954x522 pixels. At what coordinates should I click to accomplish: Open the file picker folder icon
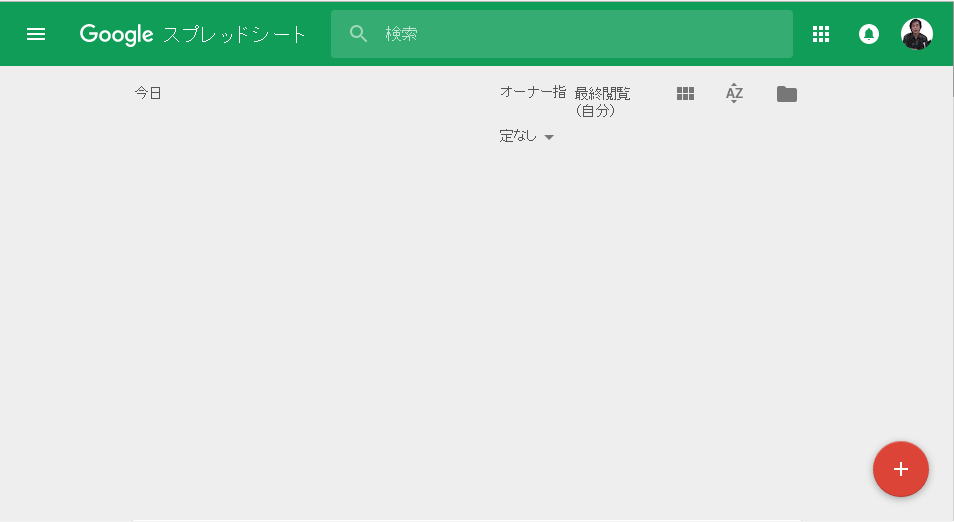(787, 94)
